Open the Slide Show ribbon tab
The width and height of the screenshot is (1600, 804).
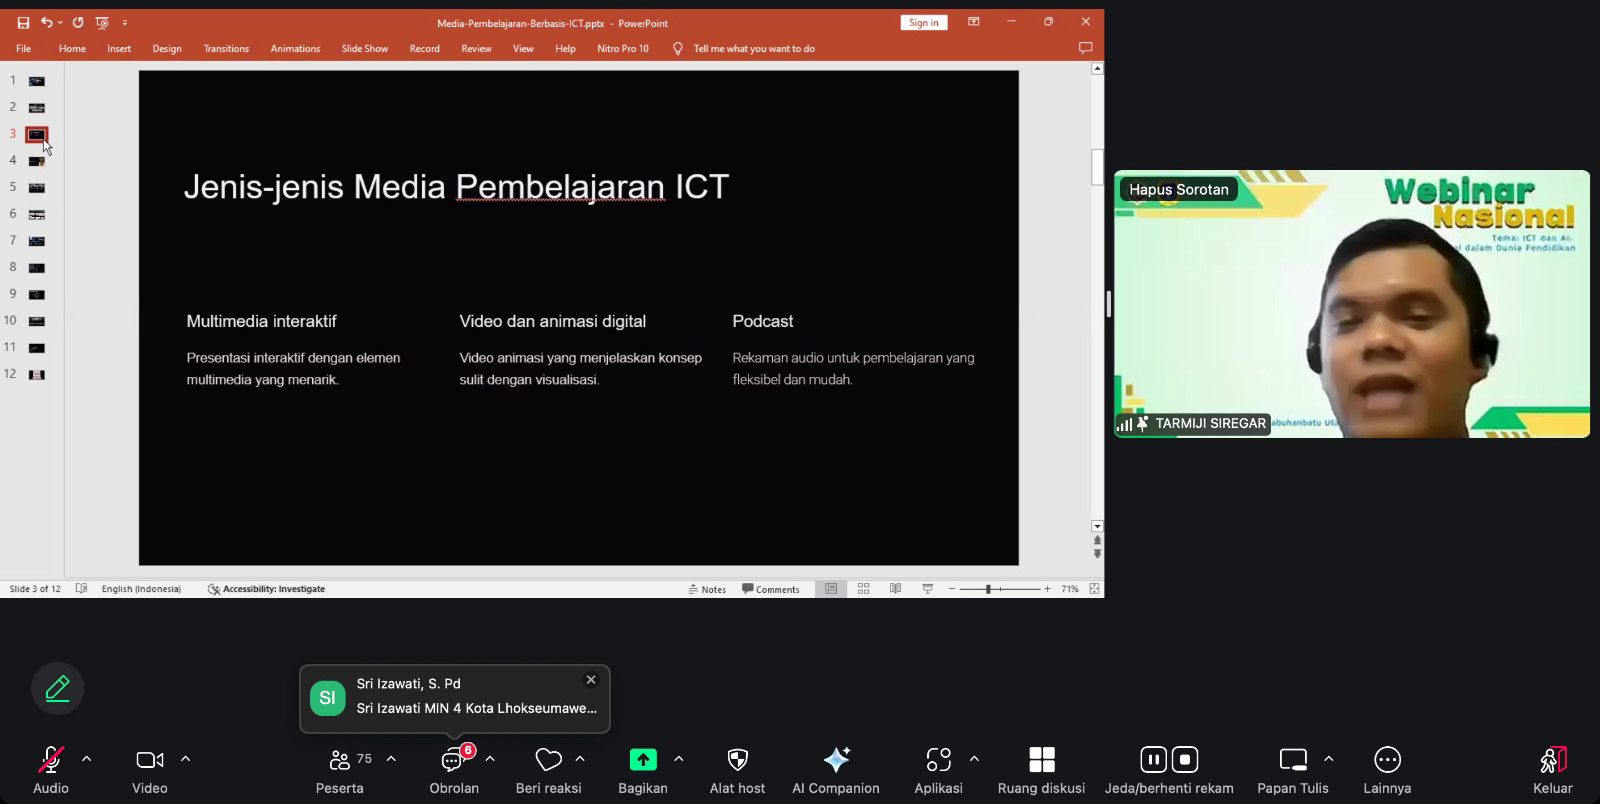[x=364, y=48]
